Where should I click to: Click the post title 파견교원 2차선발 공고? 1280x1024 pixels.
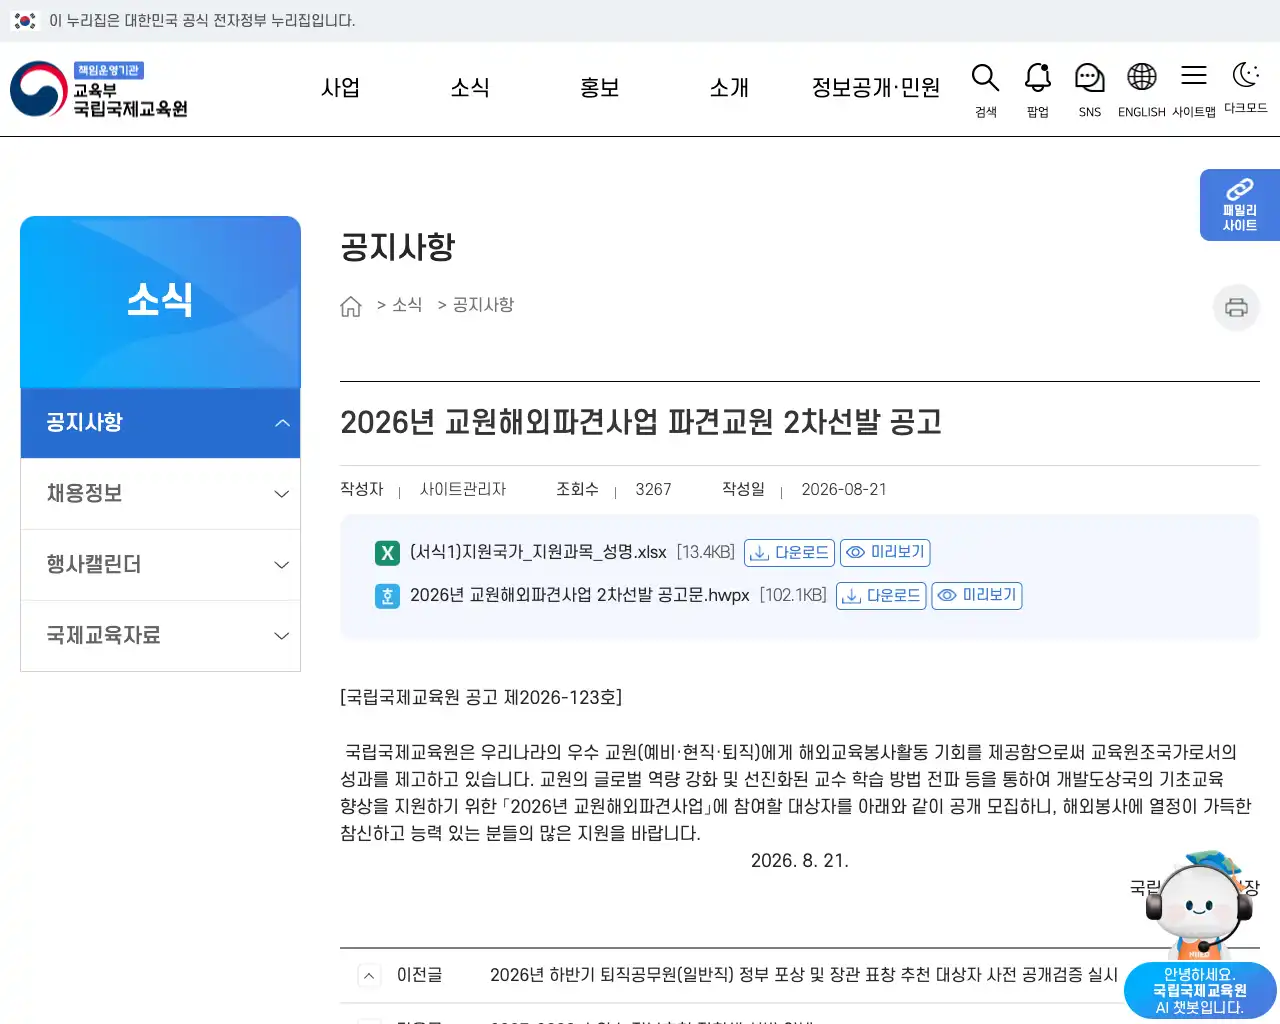641,423
